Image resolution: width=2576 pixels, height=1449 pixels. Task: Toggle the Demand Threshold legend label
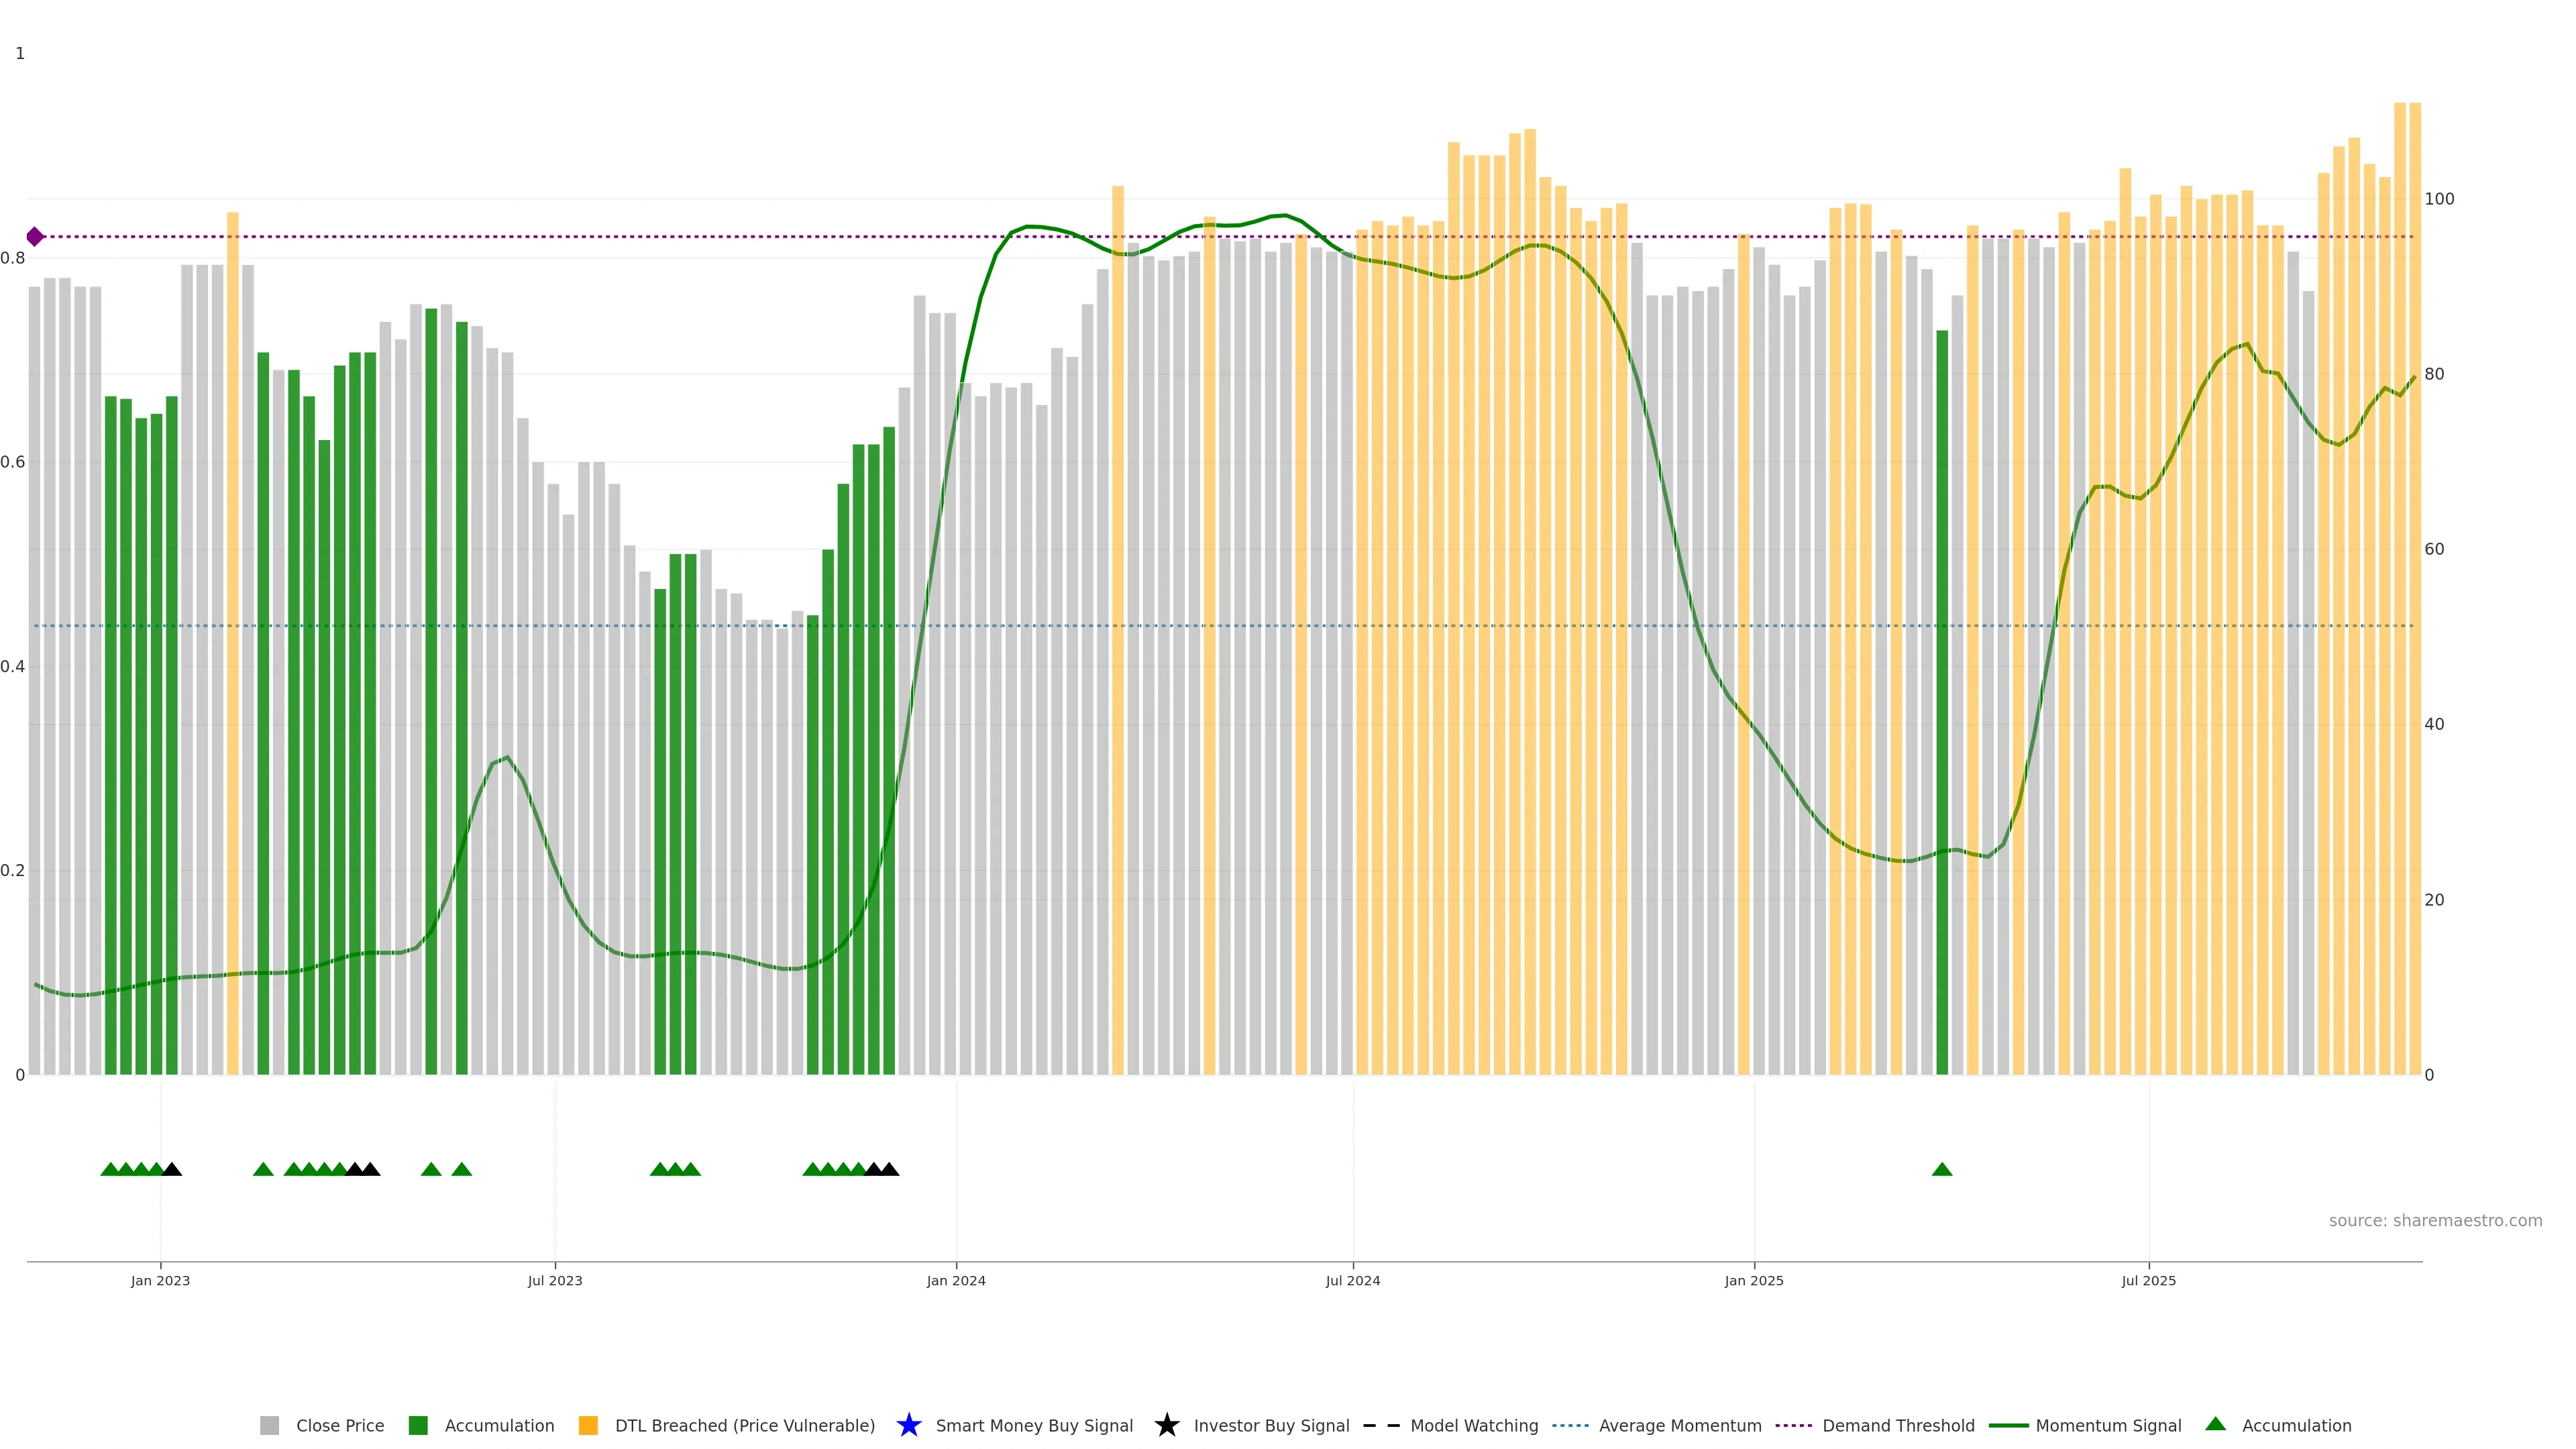pos(1898,1425)
